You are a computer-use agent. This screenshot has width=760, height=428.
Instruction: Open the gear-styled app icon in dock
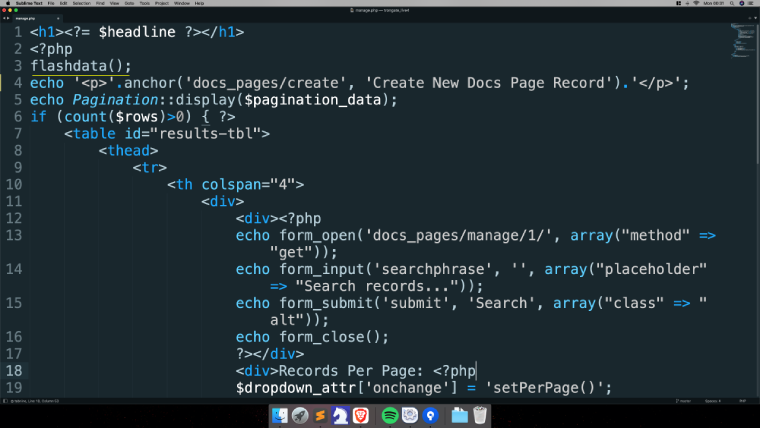point(410,415)
